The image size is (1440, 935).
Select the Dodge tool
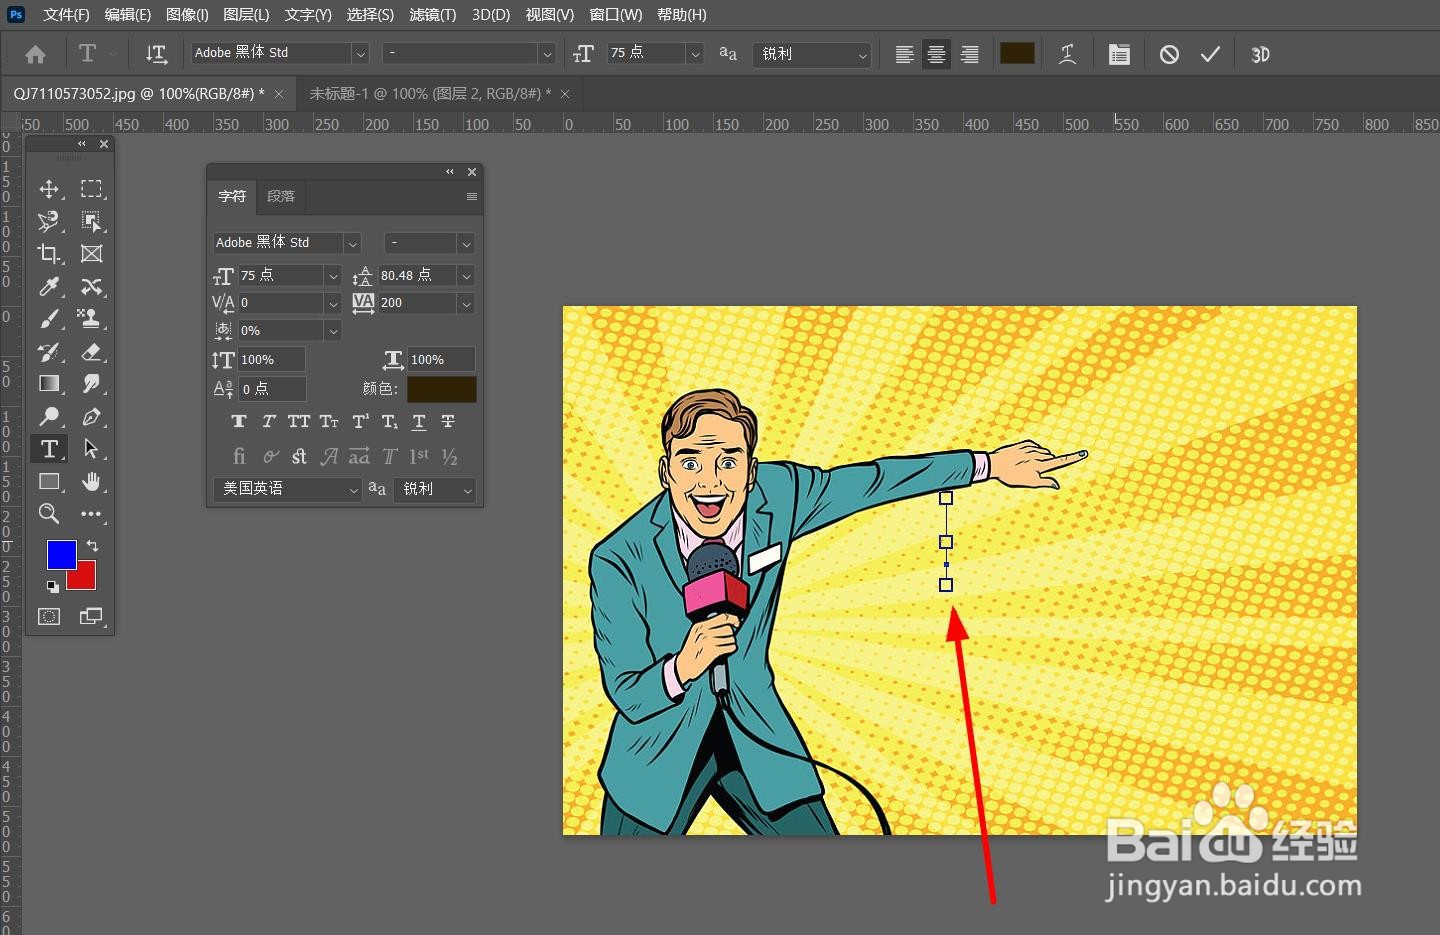point(49,416)
